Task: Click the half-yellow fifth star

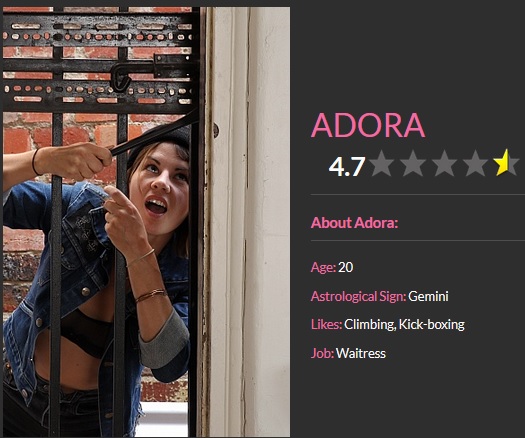Action: click(506, 163)
